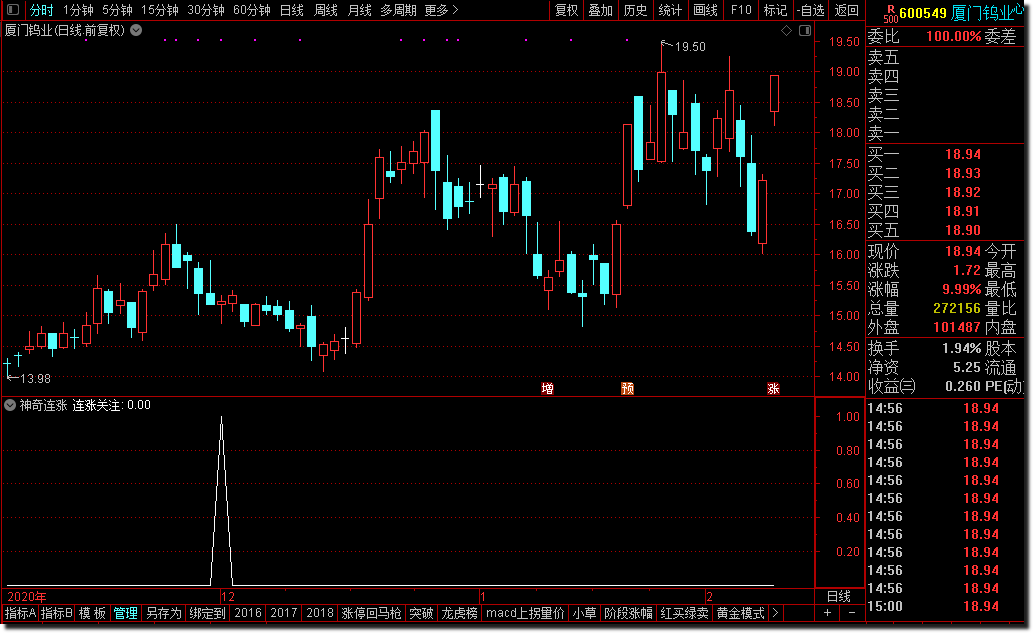1034x633 pixels.
Task: Select the 30分钟 period
Action: coord(206,10)
